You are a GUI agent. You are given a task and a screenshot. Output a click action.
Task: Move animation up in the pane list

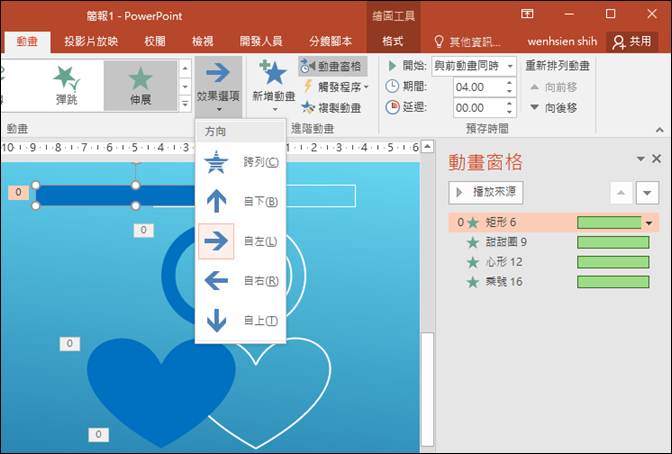click(x=621, y=192)
